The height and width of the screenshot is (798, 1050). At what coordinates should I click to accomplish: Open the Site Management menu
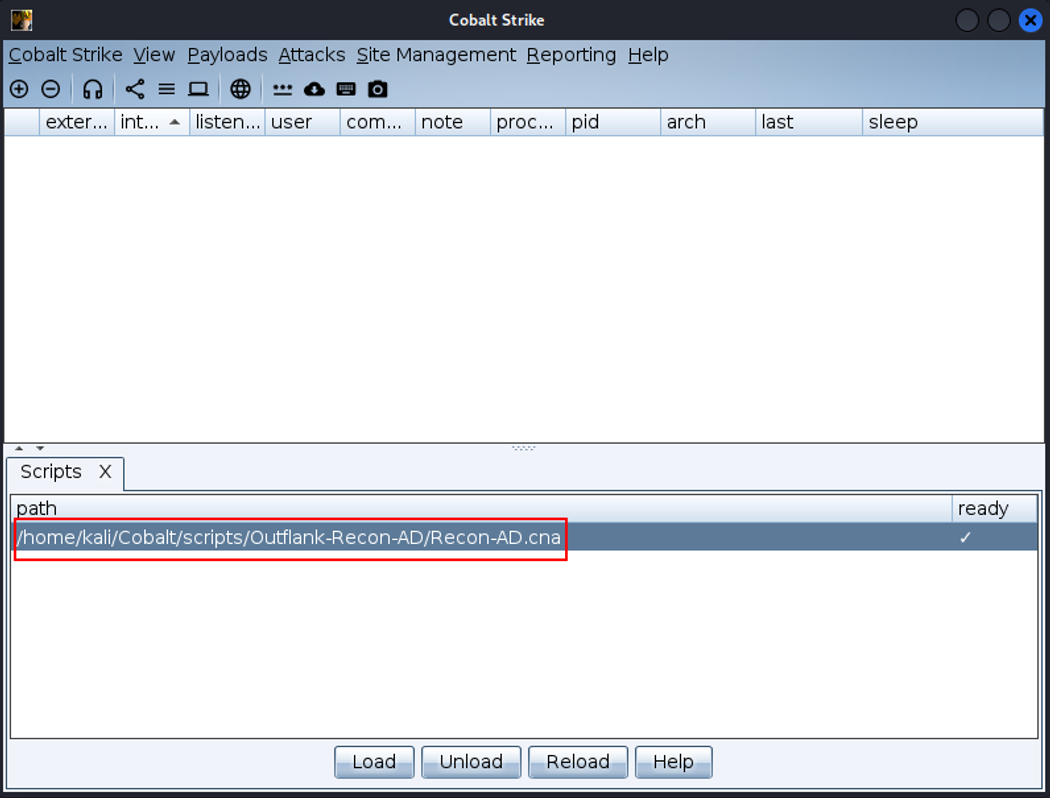click(436, 55)
